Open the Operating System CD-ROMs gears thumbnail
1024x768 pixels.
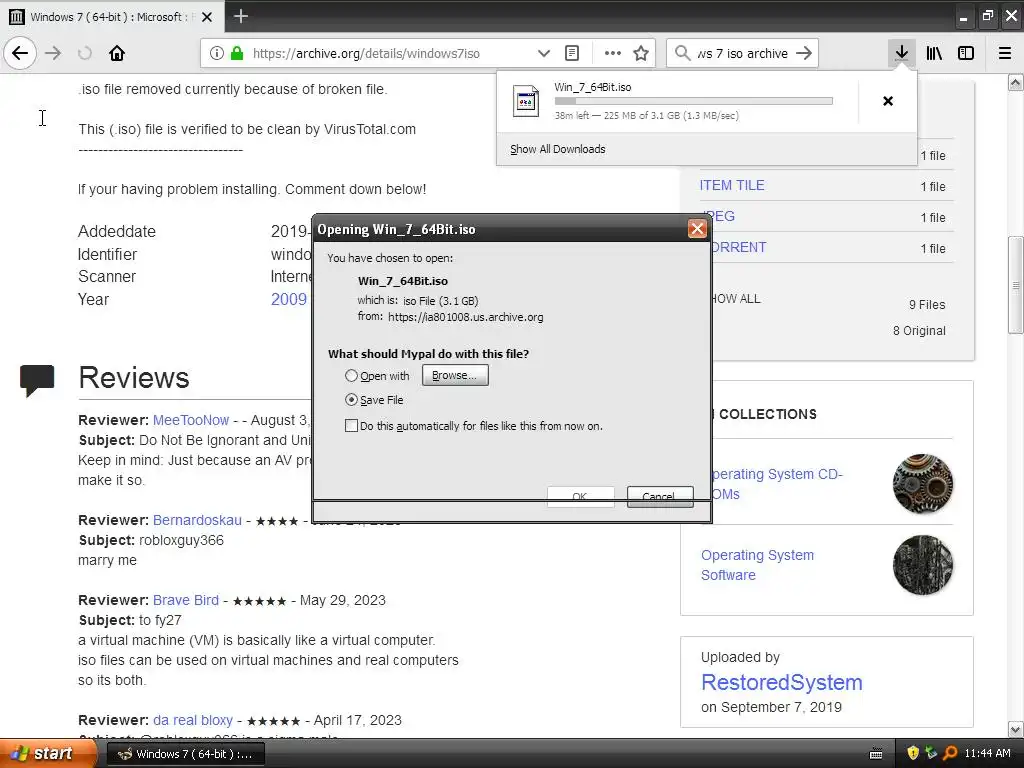(x=922, y=484)
